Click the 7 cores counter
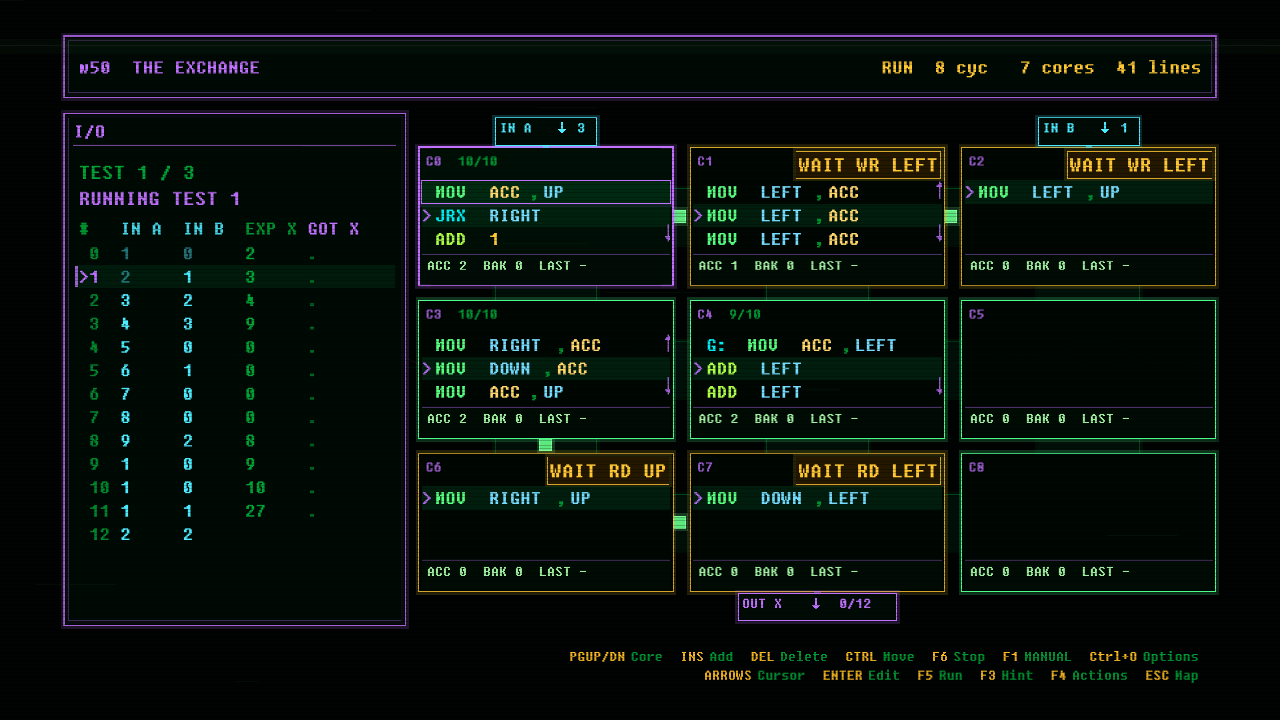Image resolution: width=1280 pixels, height=720 pixels. (1057, 68)
